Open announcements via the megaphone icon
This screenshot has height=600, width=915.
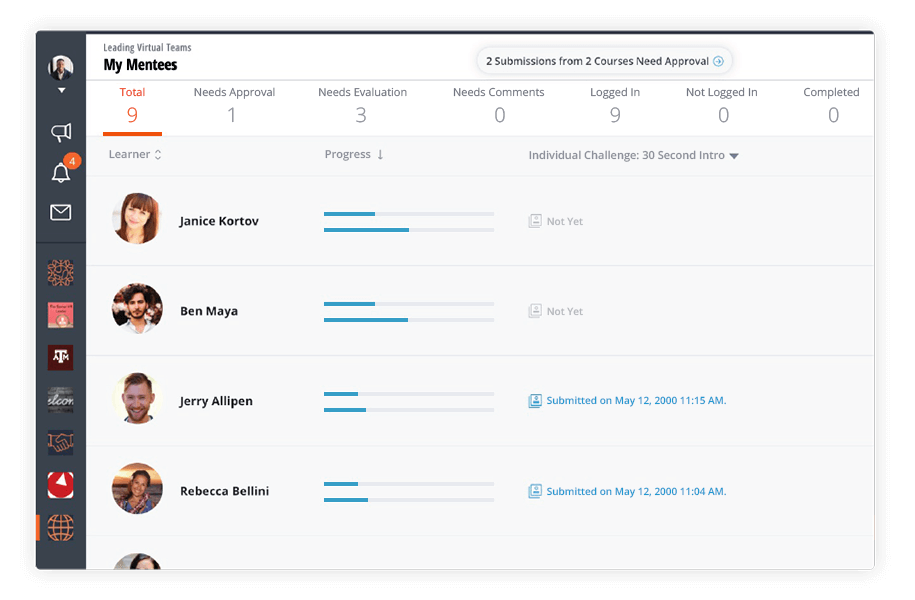click(60, 132)
